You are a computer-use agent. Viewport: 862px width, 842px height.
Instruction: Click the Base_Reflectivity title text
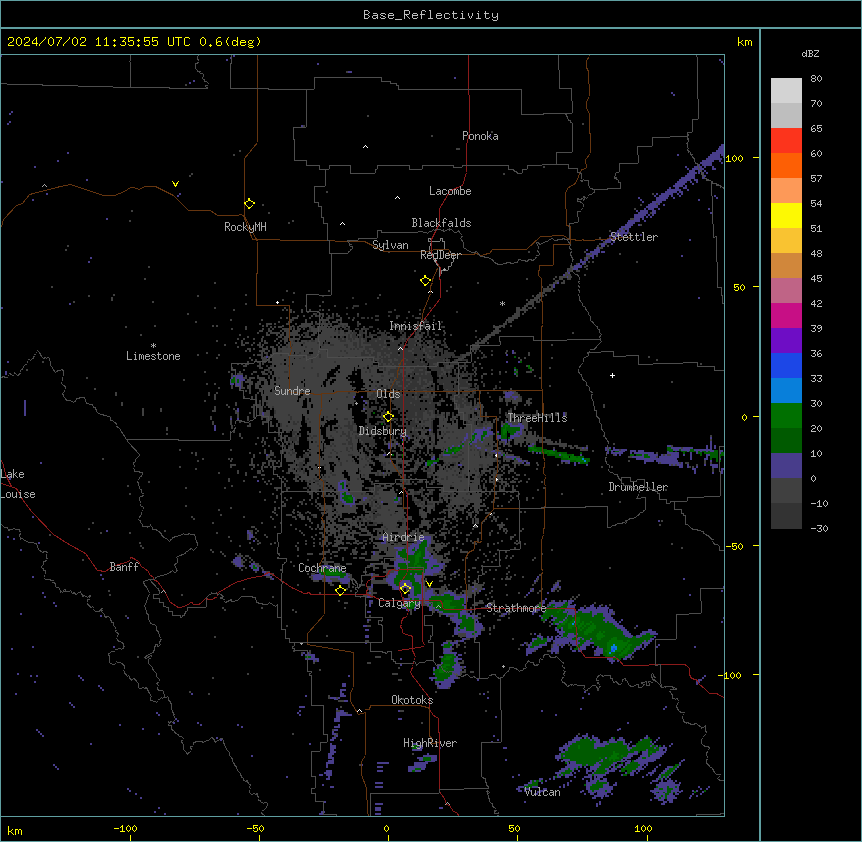tap(431, 15)
